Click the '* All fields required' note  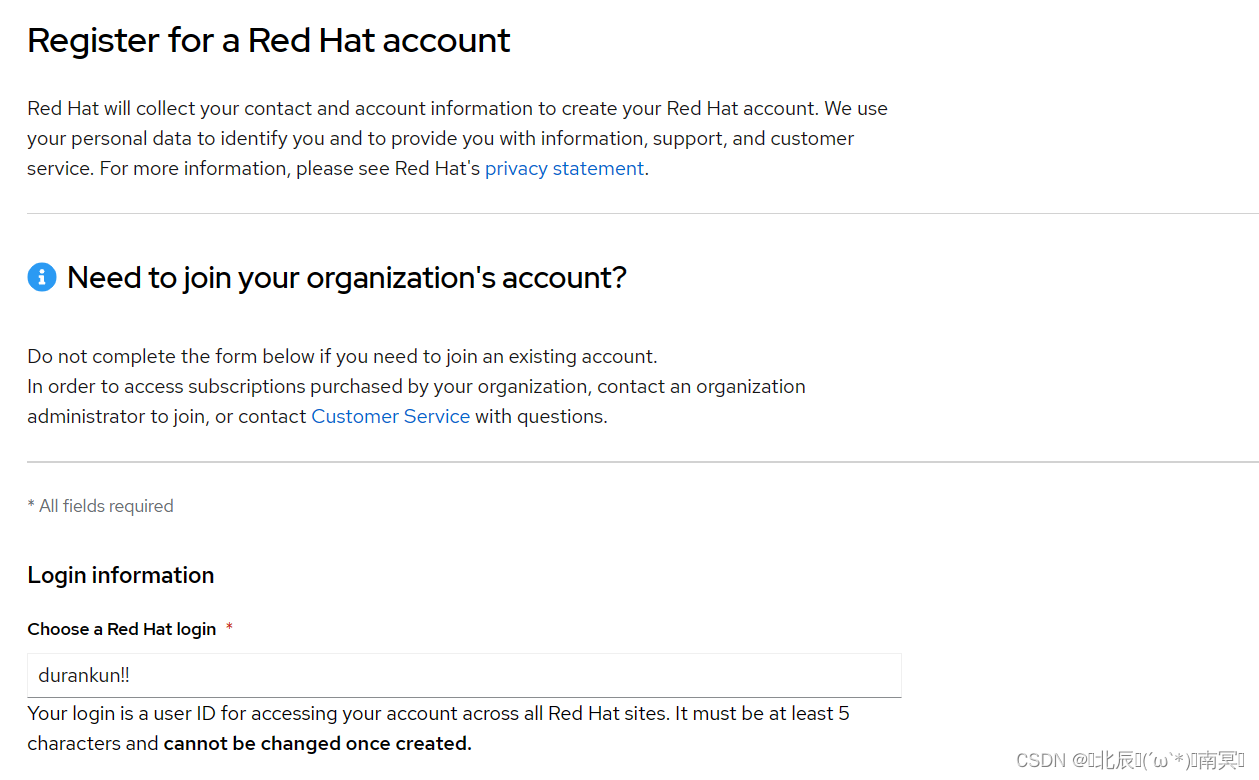[100, 506]
